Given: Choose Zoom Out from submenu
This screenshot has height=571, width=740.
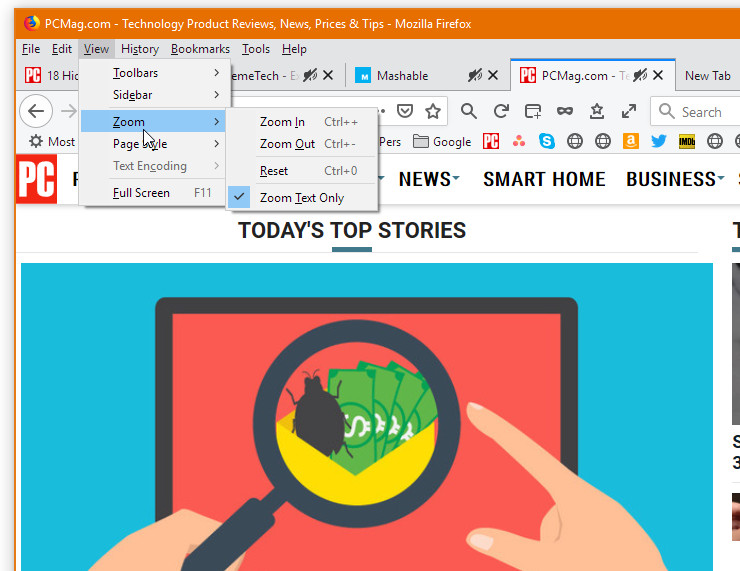Looking at the screenshot, I should pos(302,143).
